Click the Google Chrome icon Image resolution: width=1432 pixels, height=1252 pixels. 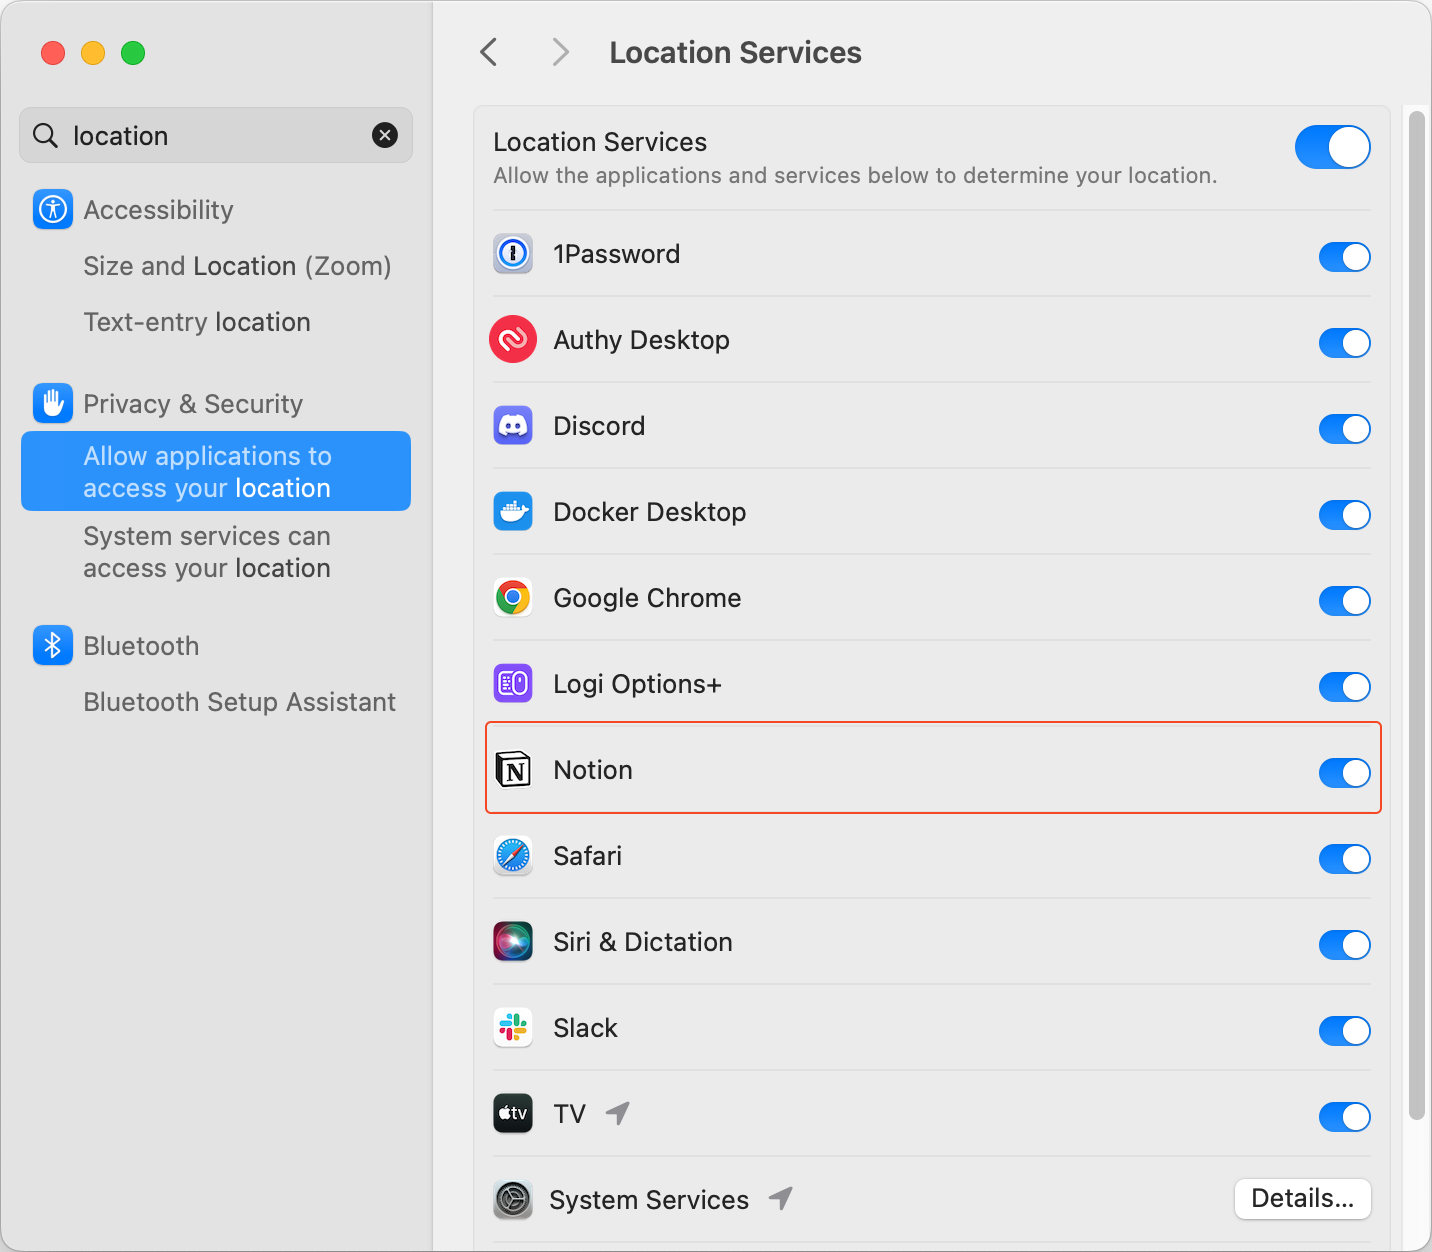click(513, 598)
